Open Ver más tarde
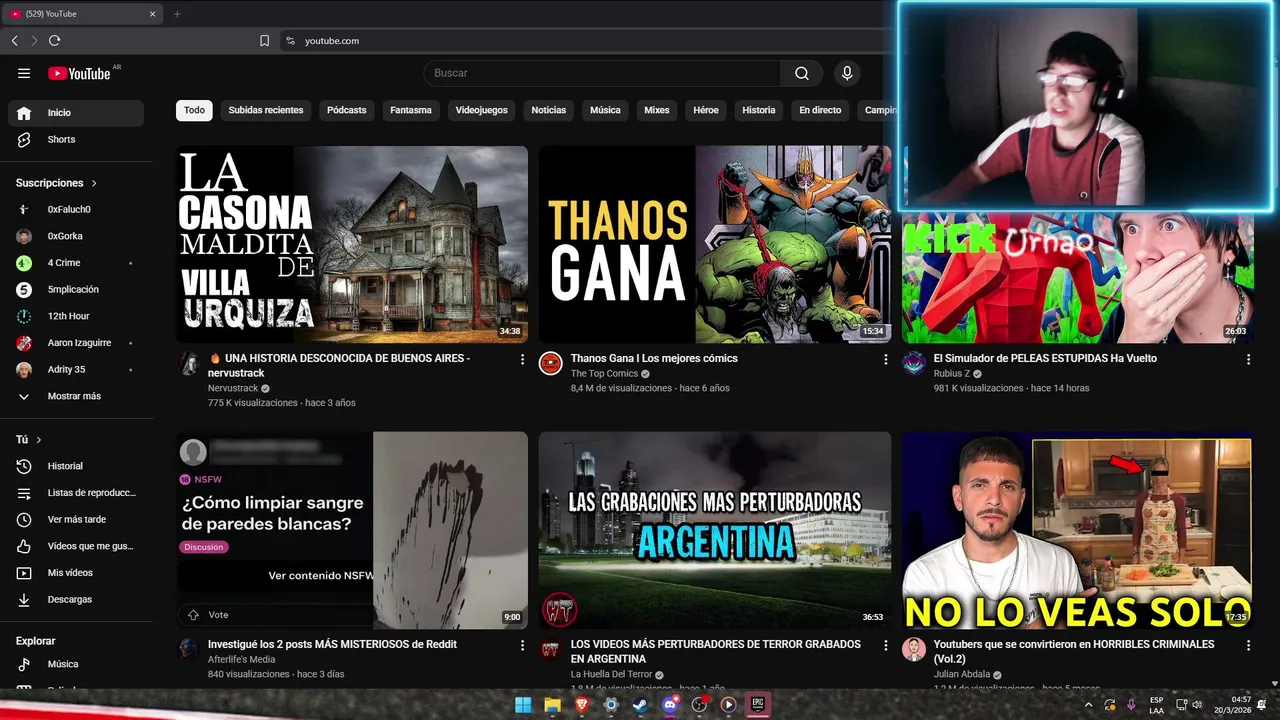The image size is (1280, 720). [x=76, y=519]
